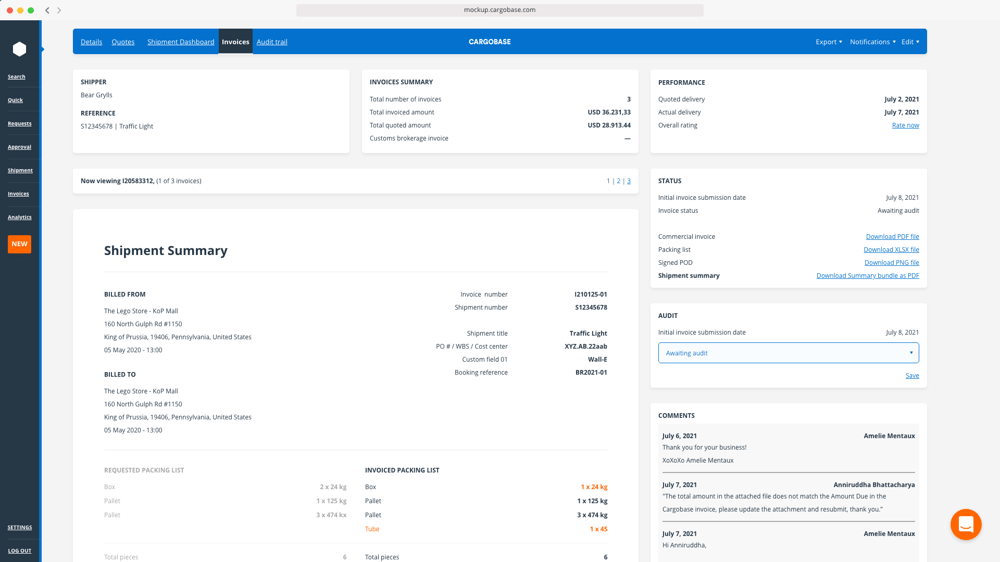The image size is (1000, 562).
Task: Click booking reference BR2021-01
Action: coord(591,373)
